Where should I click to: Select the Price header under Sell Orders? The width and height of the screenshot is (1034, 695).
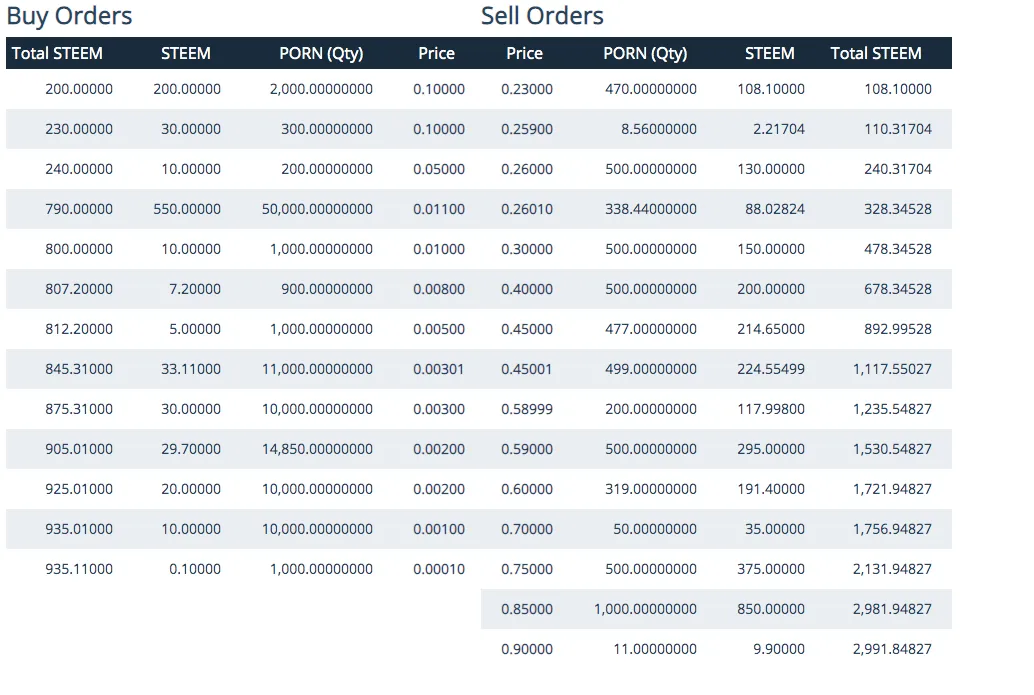(x=524, y=53)
